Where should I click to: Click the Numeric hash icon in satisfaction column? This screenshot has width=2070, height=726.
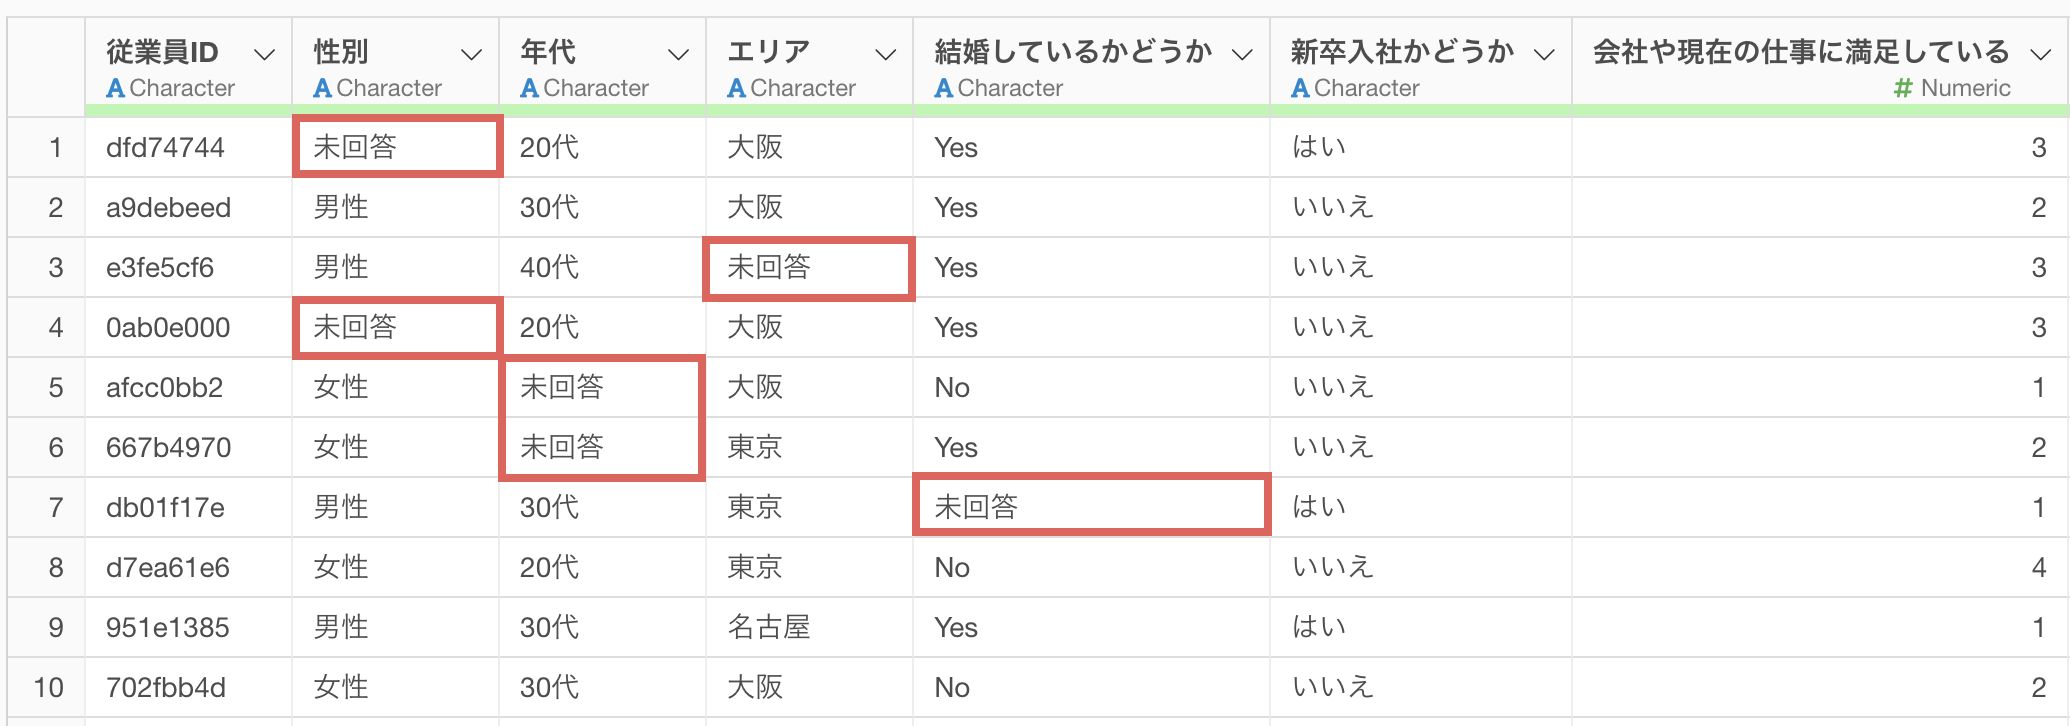coord(1902,89)
